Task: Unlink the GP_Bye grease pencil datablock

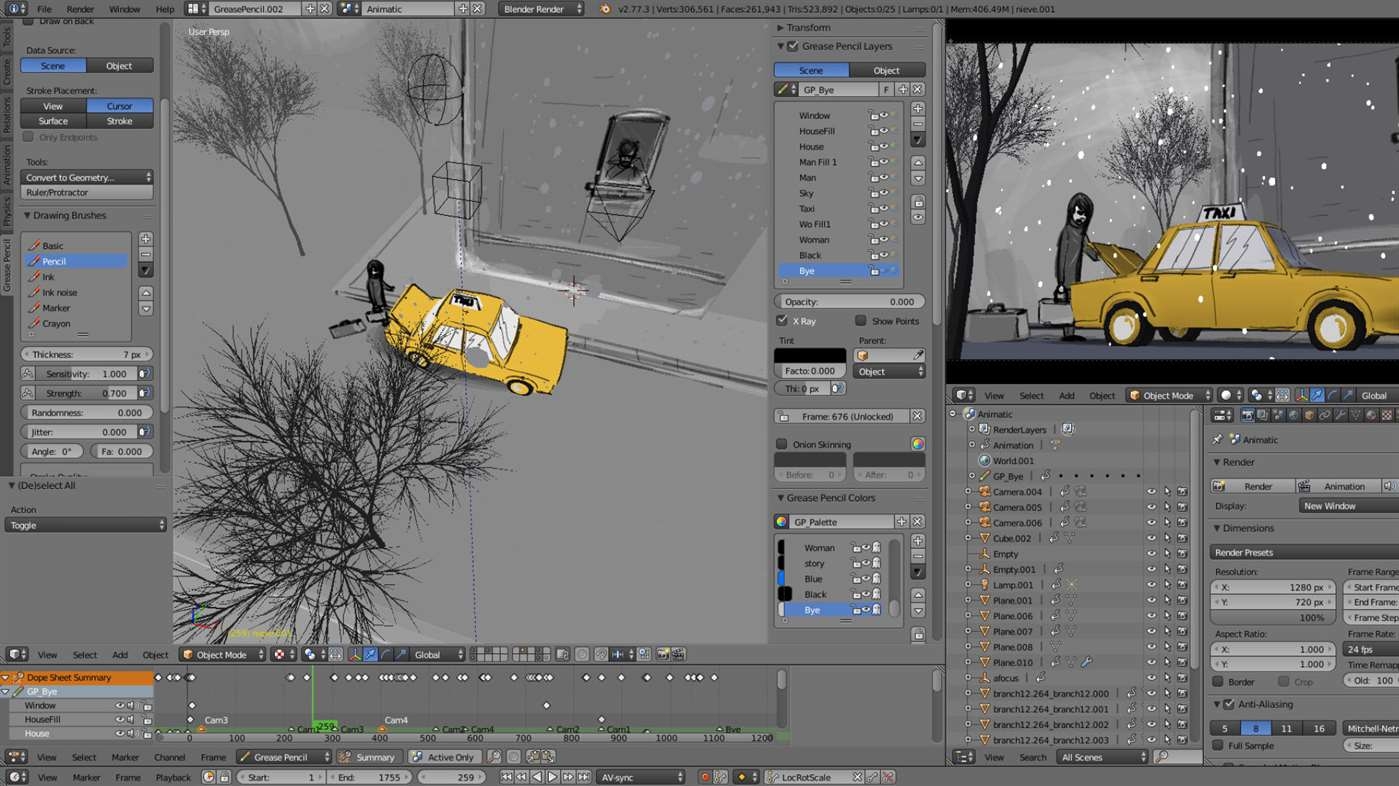Action: [917, 90]
